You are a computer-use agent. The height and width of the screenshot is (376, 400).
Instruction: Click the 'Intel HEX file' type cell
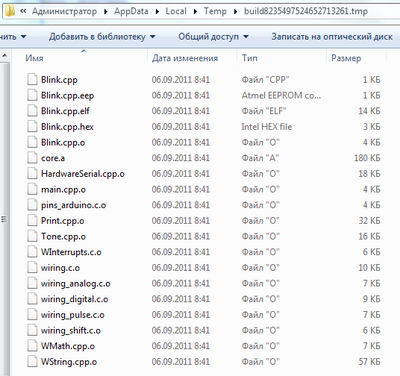pos(267,127)
